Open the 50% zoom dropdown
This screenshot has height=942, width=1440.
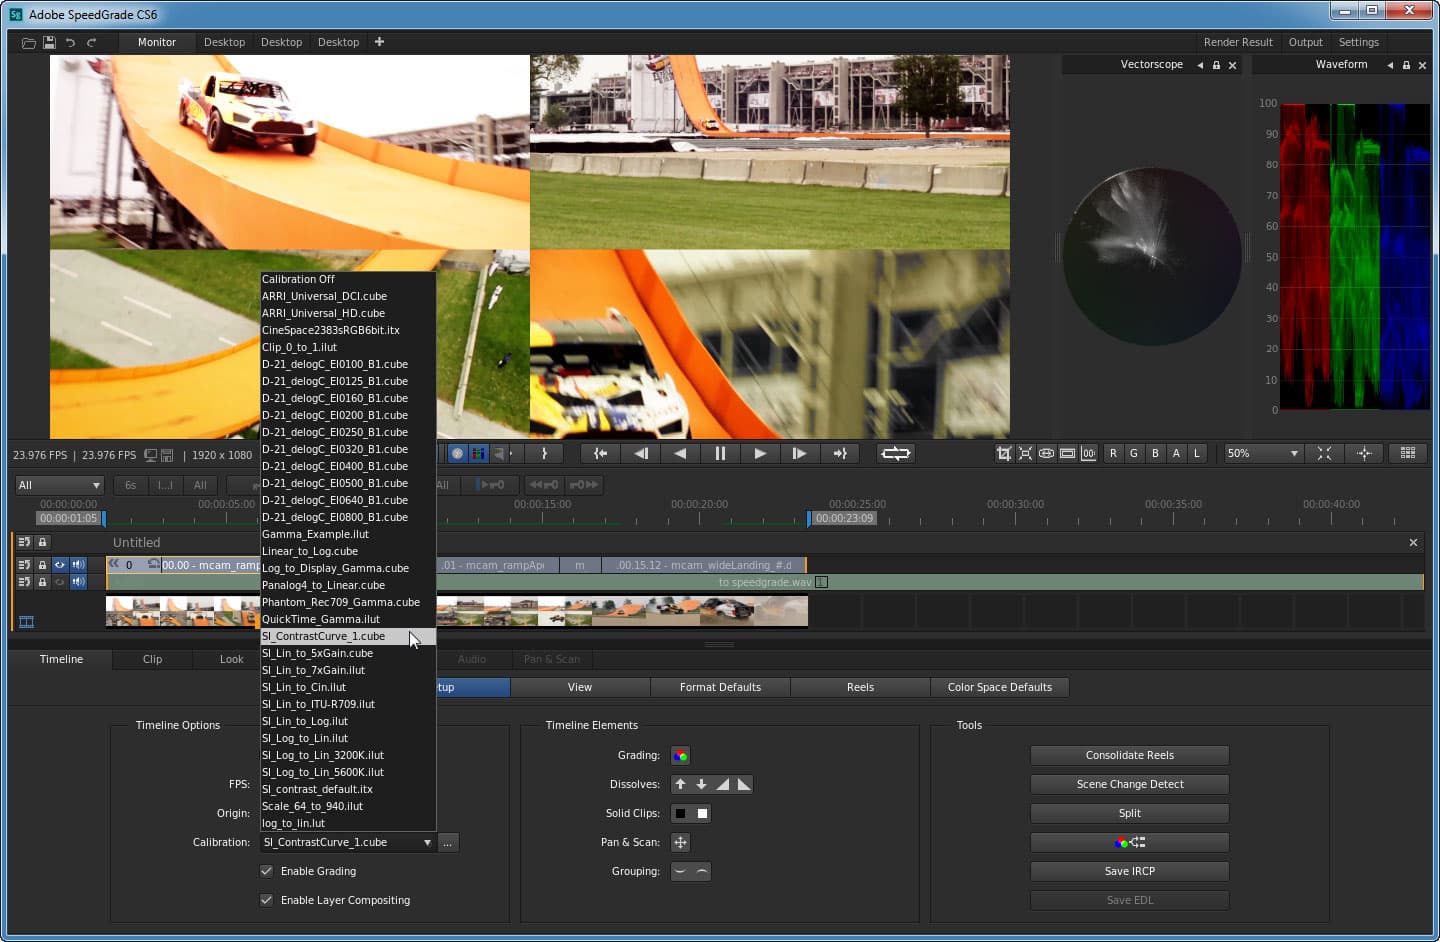point(1263,454)
